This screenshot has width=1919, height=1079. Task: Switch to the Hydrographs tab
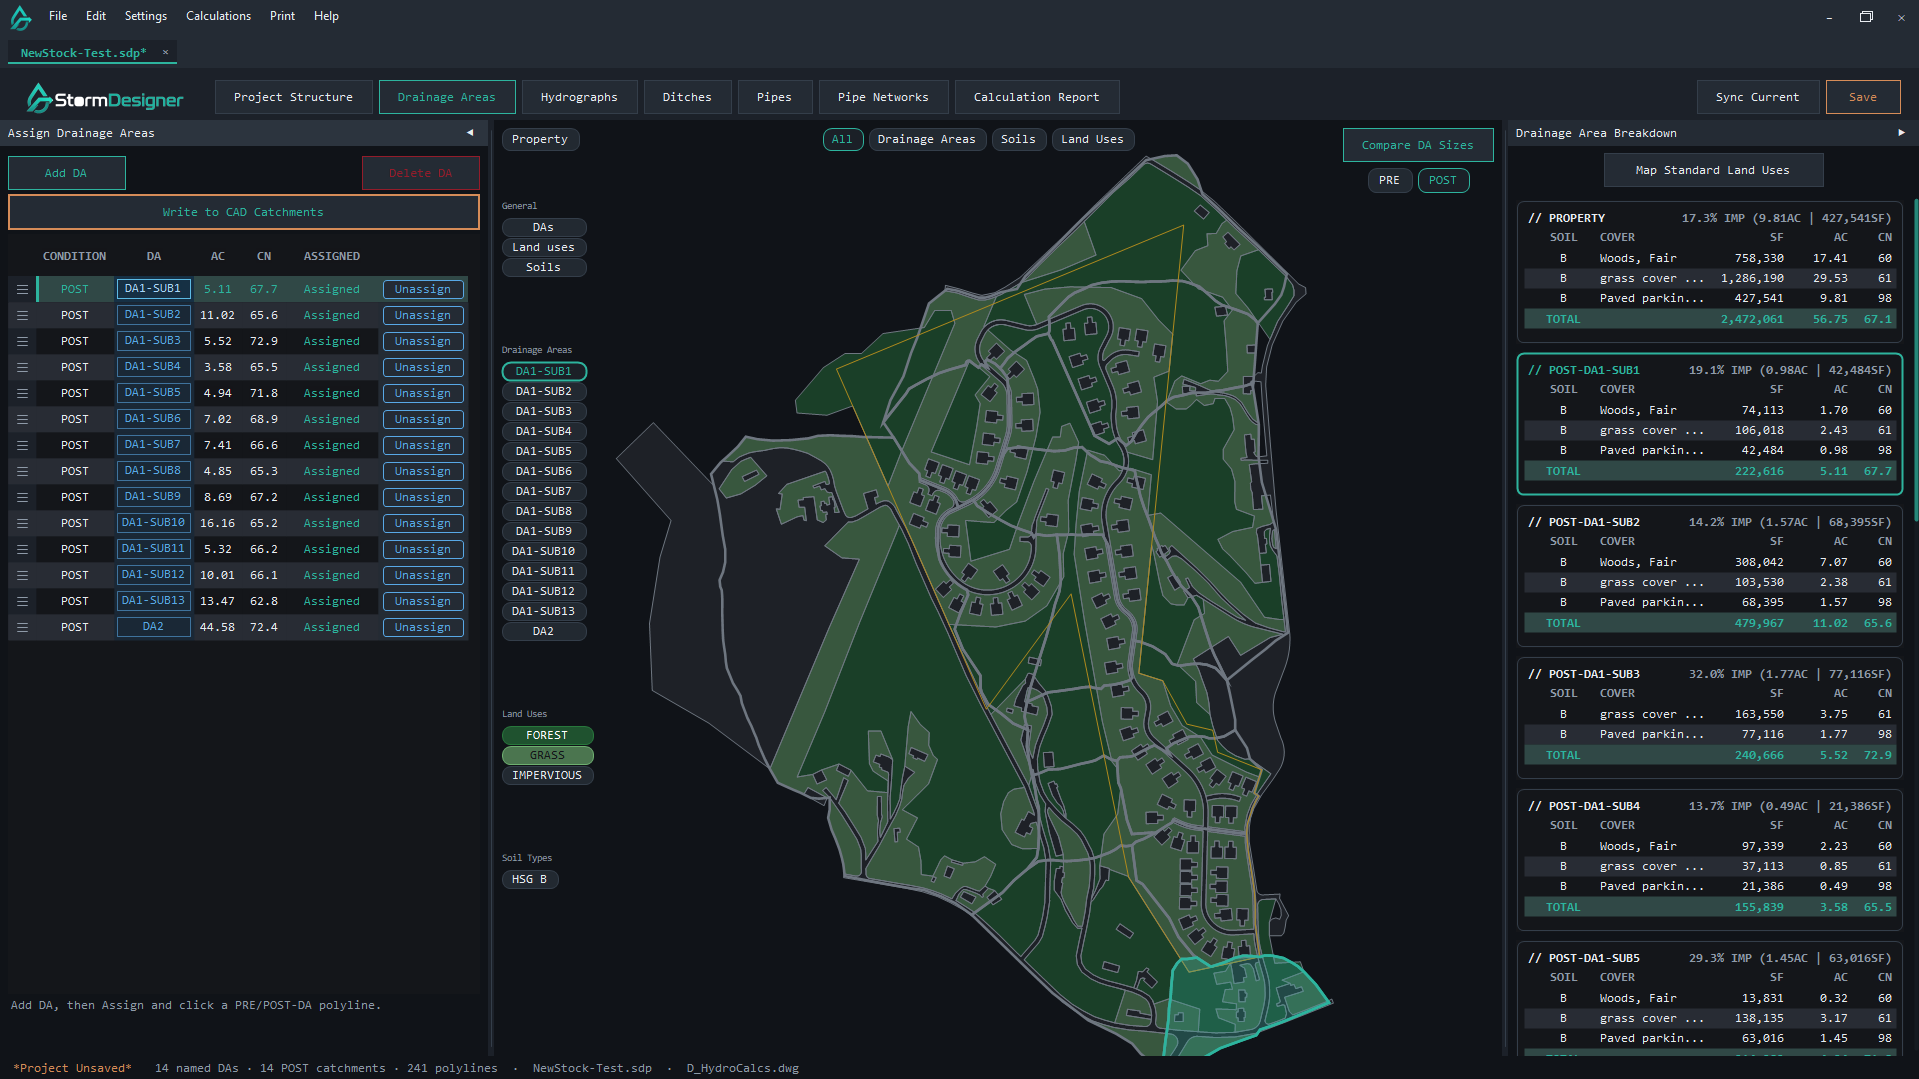point(579,97)
